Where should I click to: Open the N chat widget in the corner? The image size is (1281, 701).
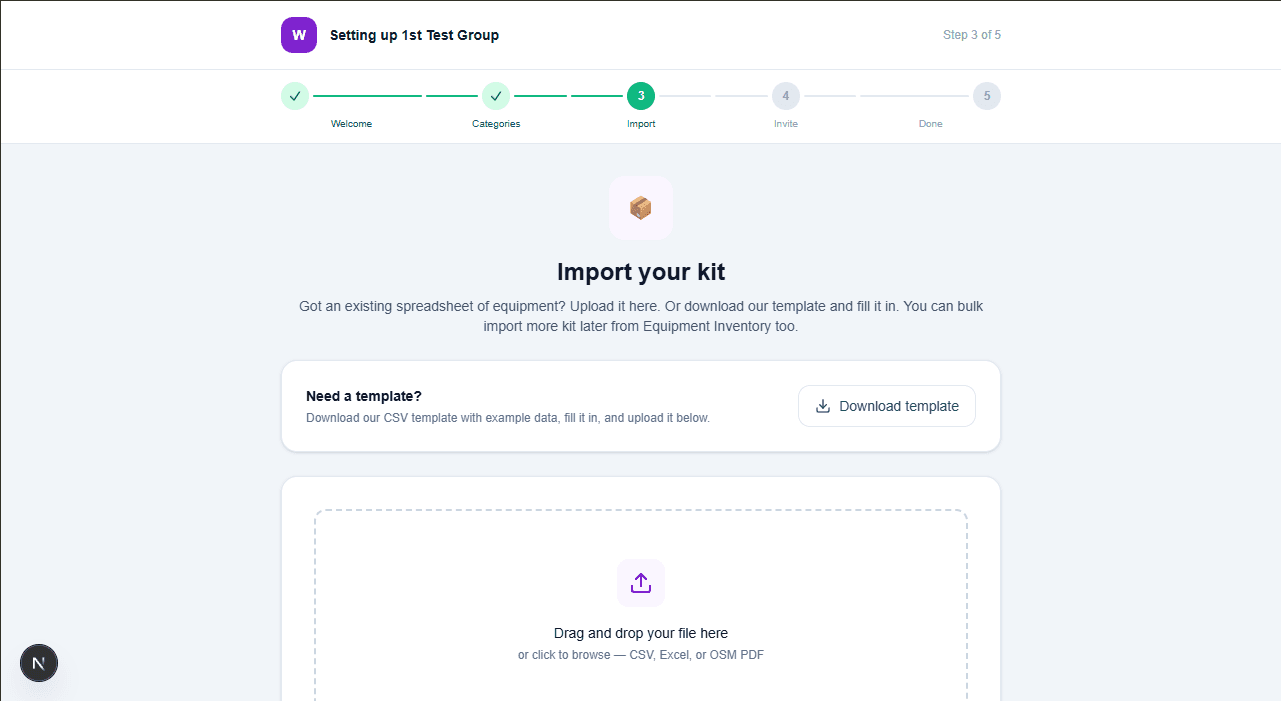[38, 662]
